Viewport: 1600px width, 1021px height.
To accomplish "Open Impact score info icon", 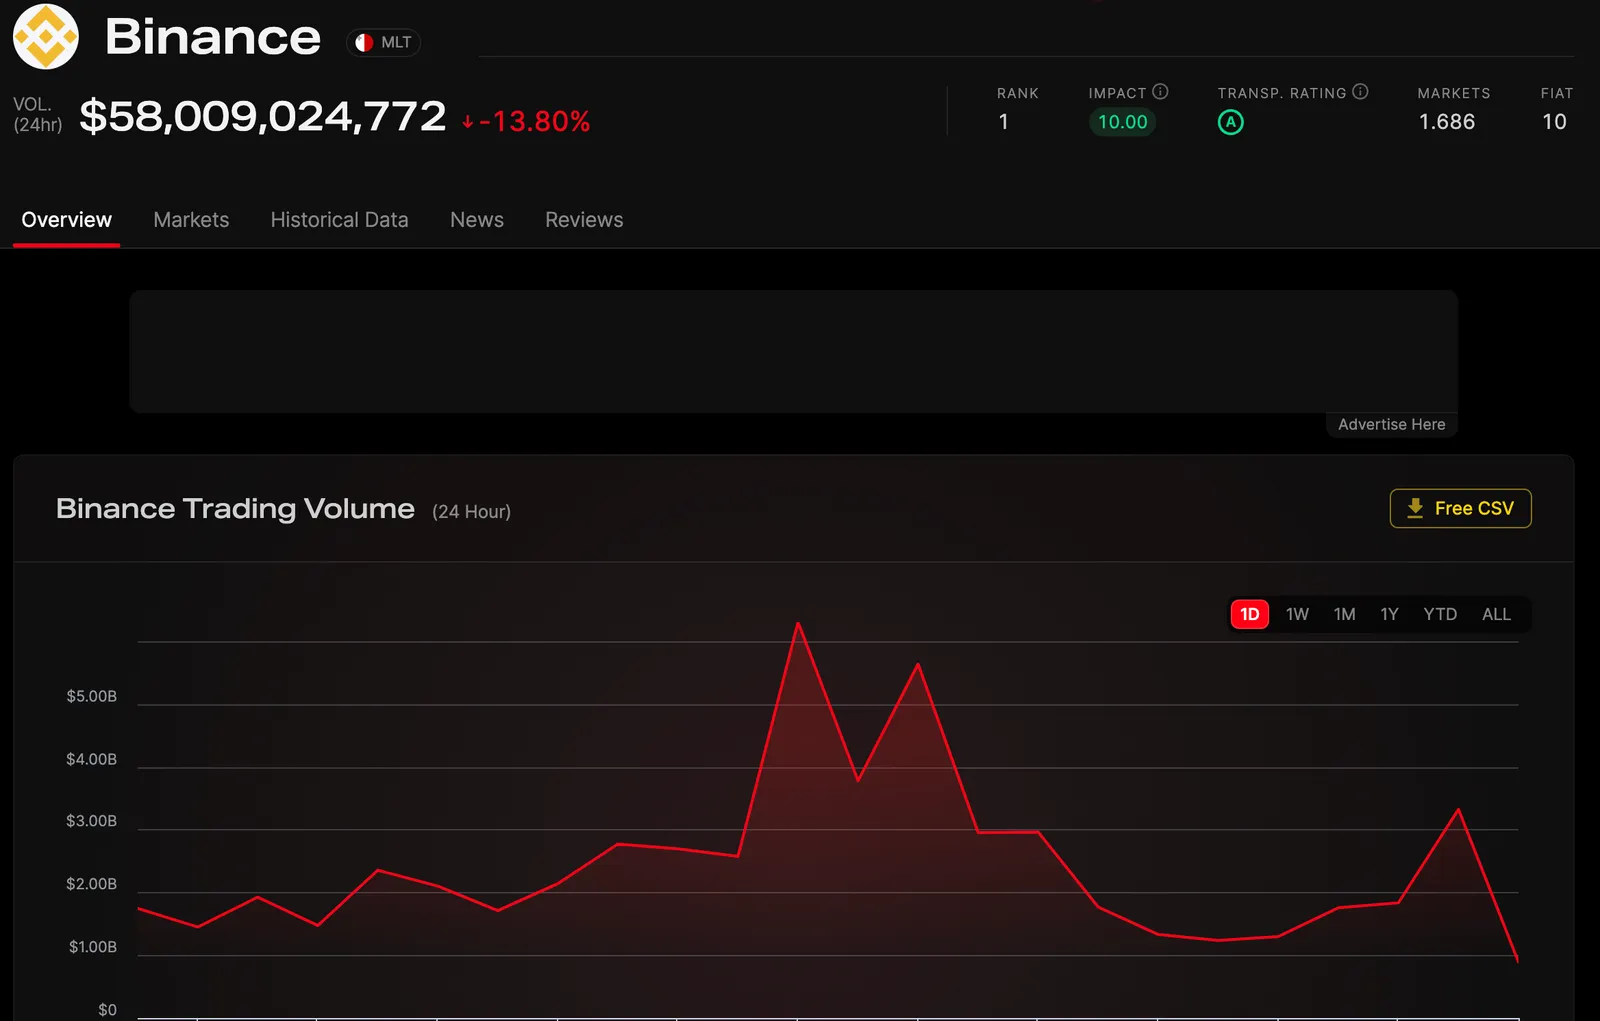I will coord(1160,92).
